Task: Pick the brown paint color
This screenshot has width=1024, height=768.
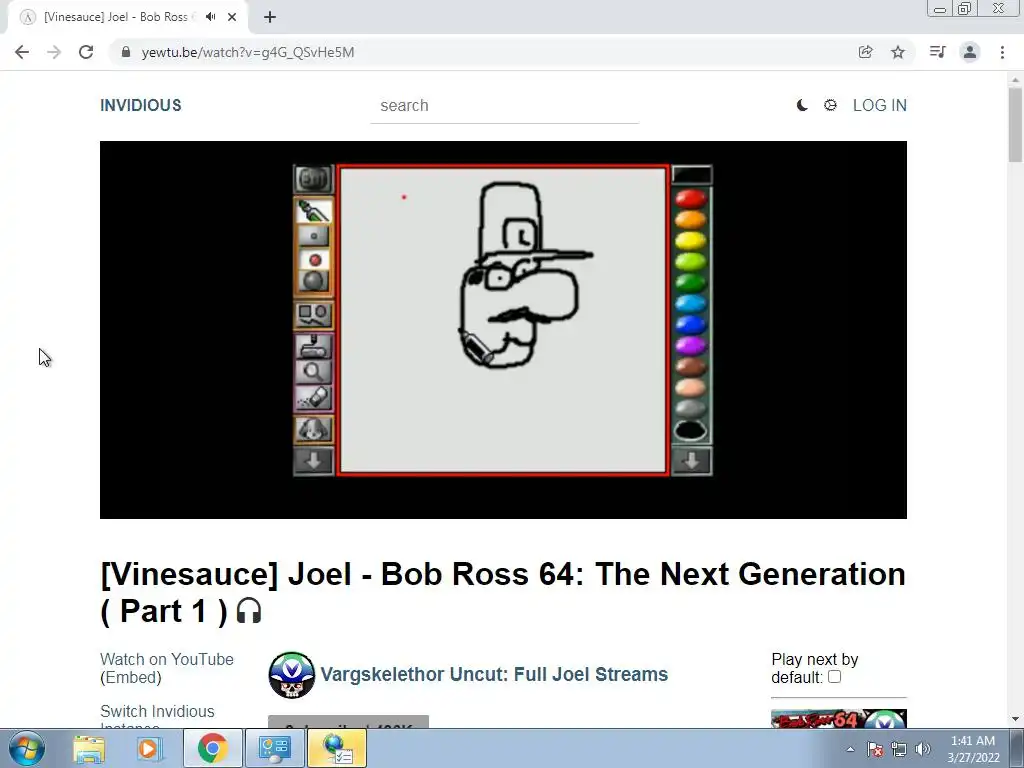Action: [x=690, y=366]
